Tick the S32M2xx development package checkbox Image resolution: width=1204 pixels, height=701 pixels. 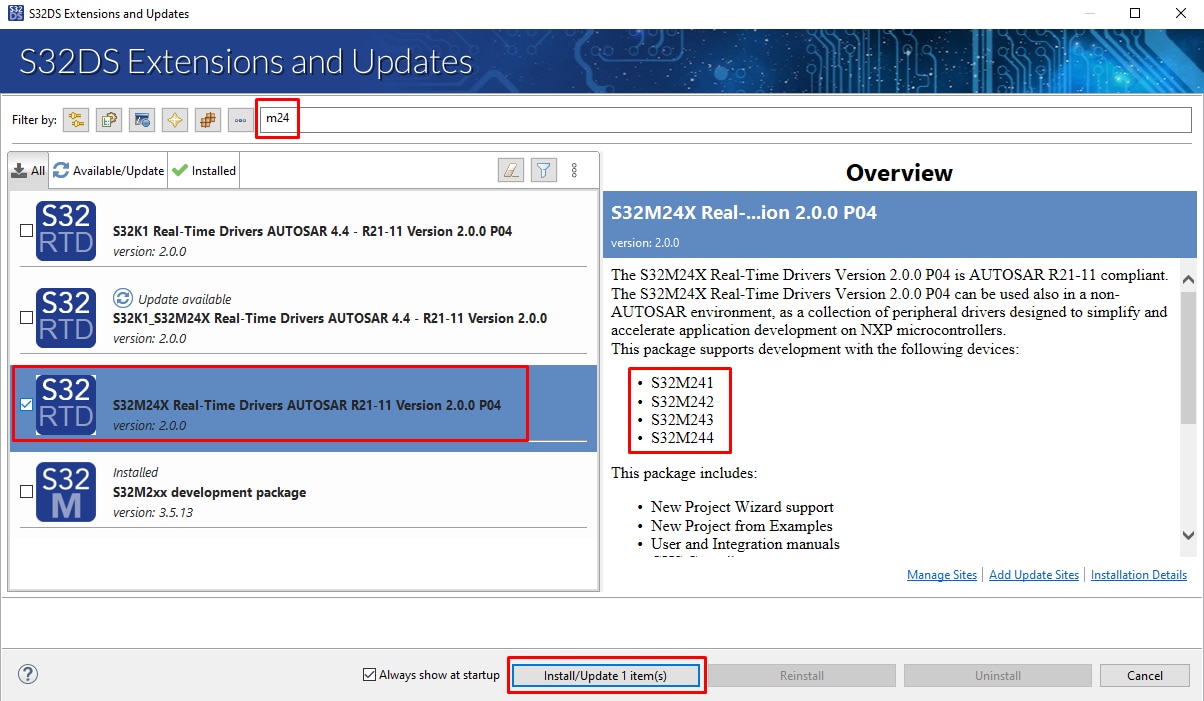pyautogui.click(x=27, y=492)
